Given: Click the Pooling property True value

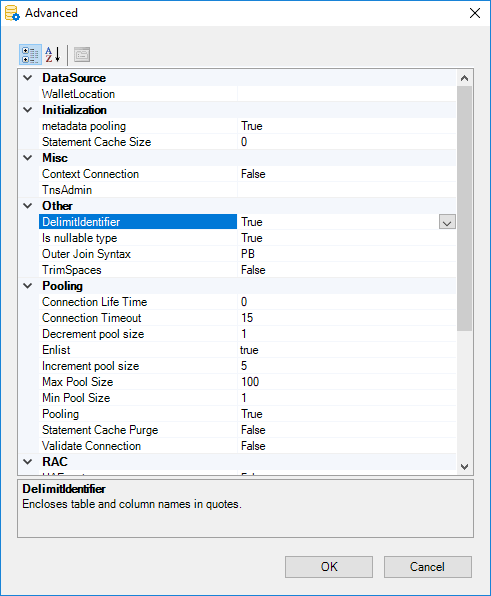Looking at the screenshot, I should coord(347,414).
